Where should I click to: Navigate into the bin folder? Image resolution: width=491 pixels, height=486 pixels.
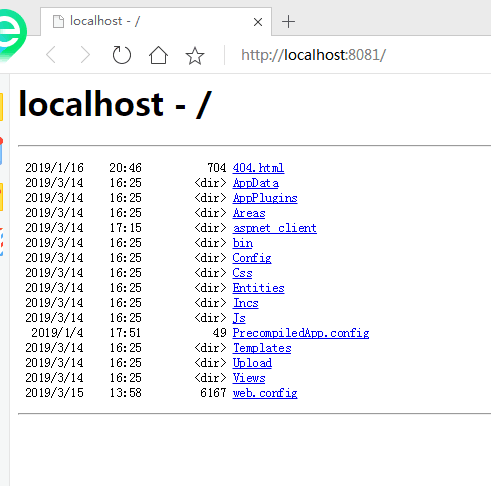(x=243, y=243)
